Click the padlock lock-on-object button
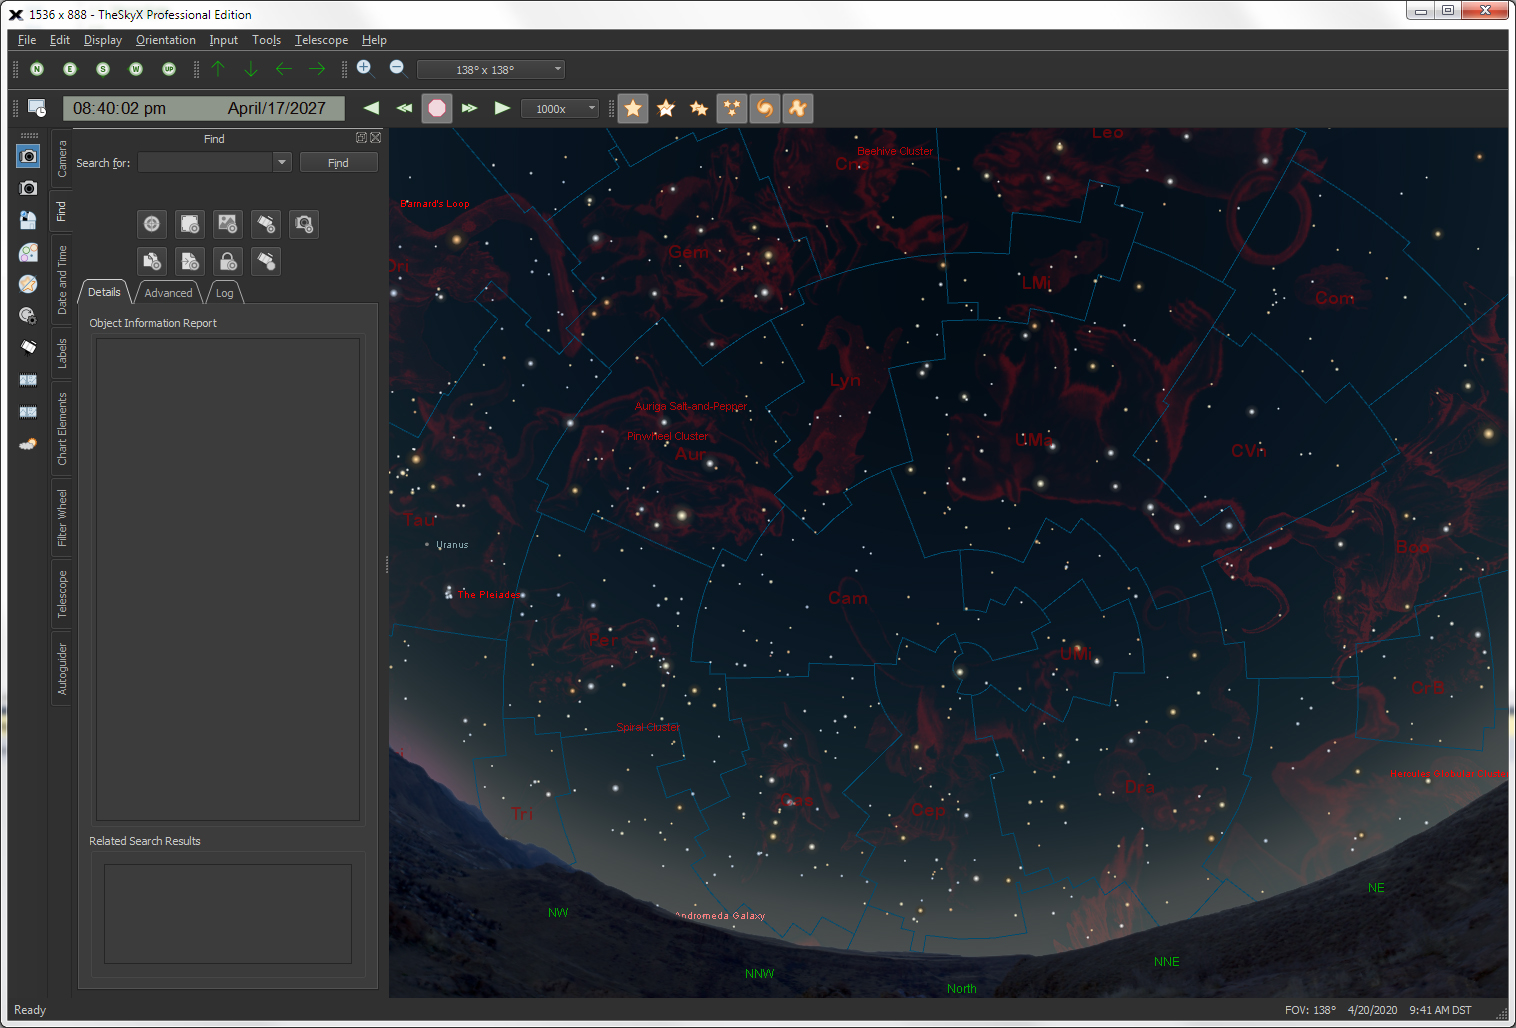Screen dimensions: 1516x1028 (228, 261)
